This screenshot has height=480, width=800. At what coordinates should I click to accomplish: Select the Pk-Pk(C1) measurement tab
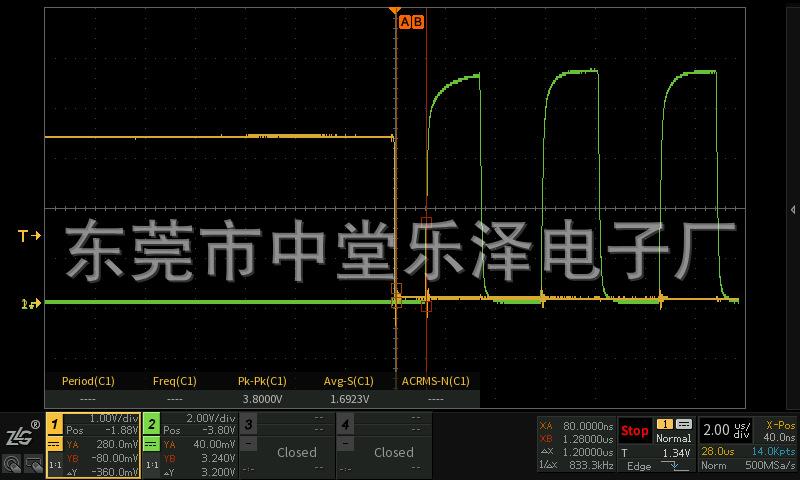[261, 381]
